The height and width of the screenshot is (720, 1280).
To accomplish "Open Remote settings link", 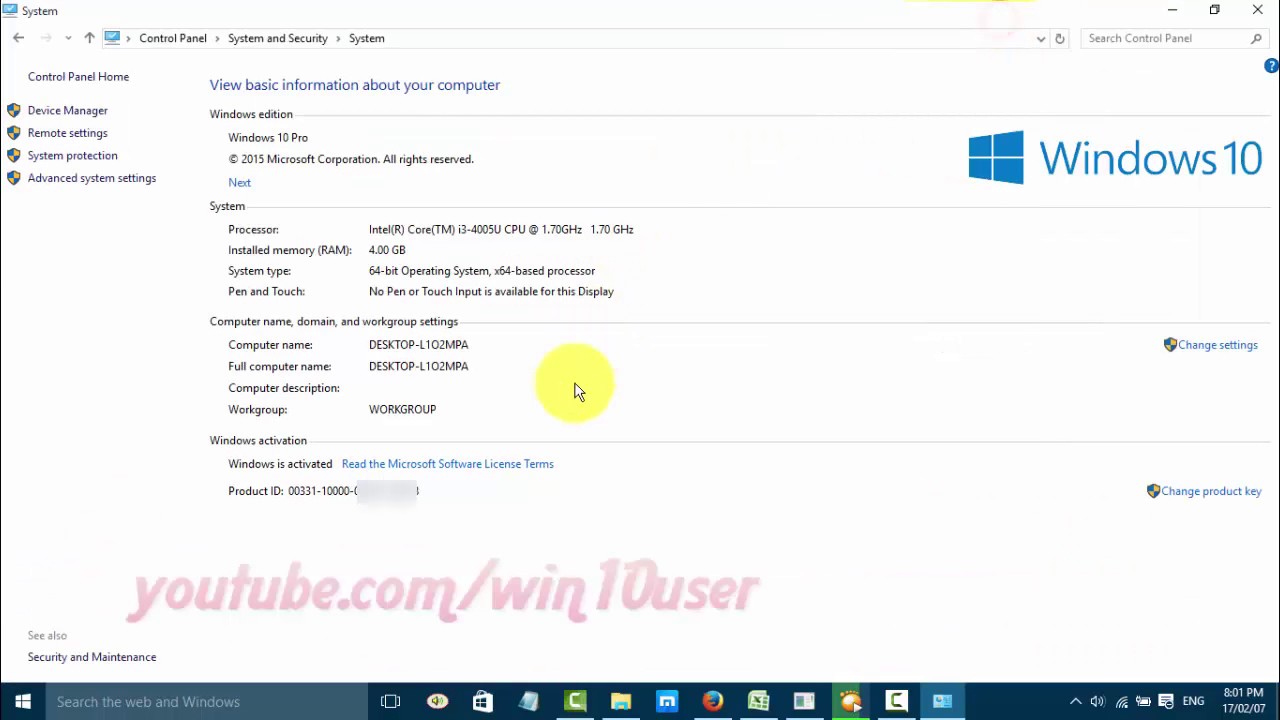I will [x=67, y=133].
